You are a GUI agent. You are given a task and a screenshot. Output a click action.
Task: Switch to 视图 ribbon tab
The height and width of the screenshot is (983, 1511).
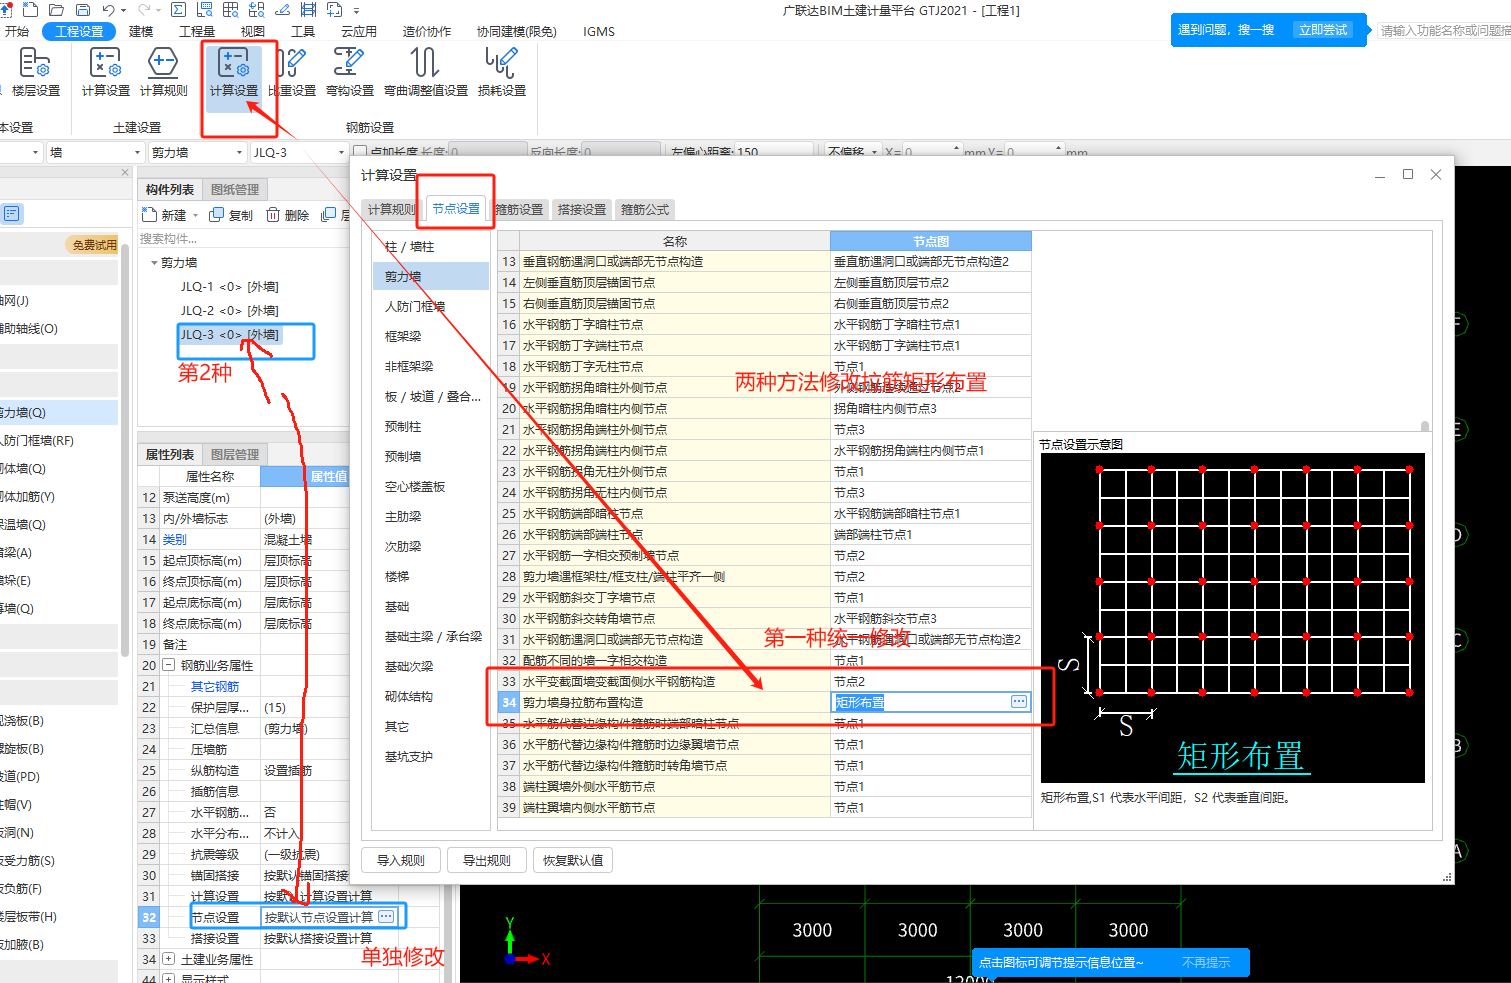[x=253, y=31]
